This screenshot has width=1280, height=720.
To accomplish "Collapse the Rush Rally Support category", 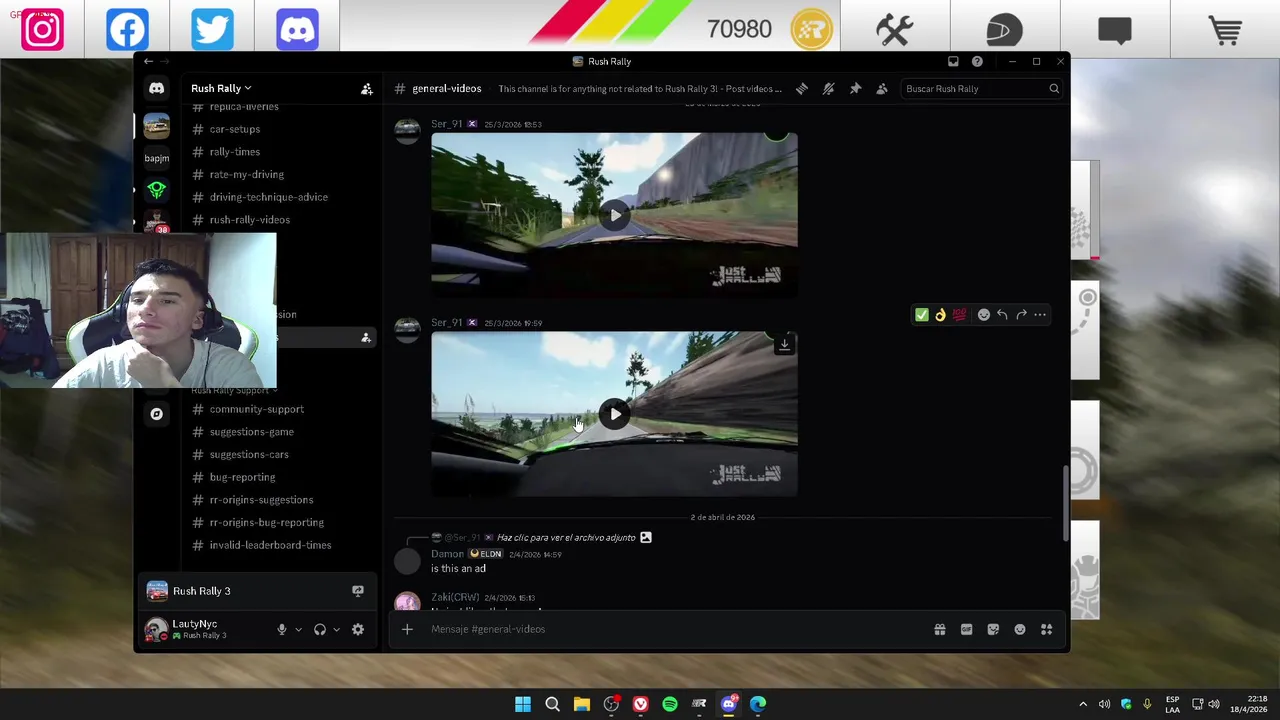I will tap(232, 390).
